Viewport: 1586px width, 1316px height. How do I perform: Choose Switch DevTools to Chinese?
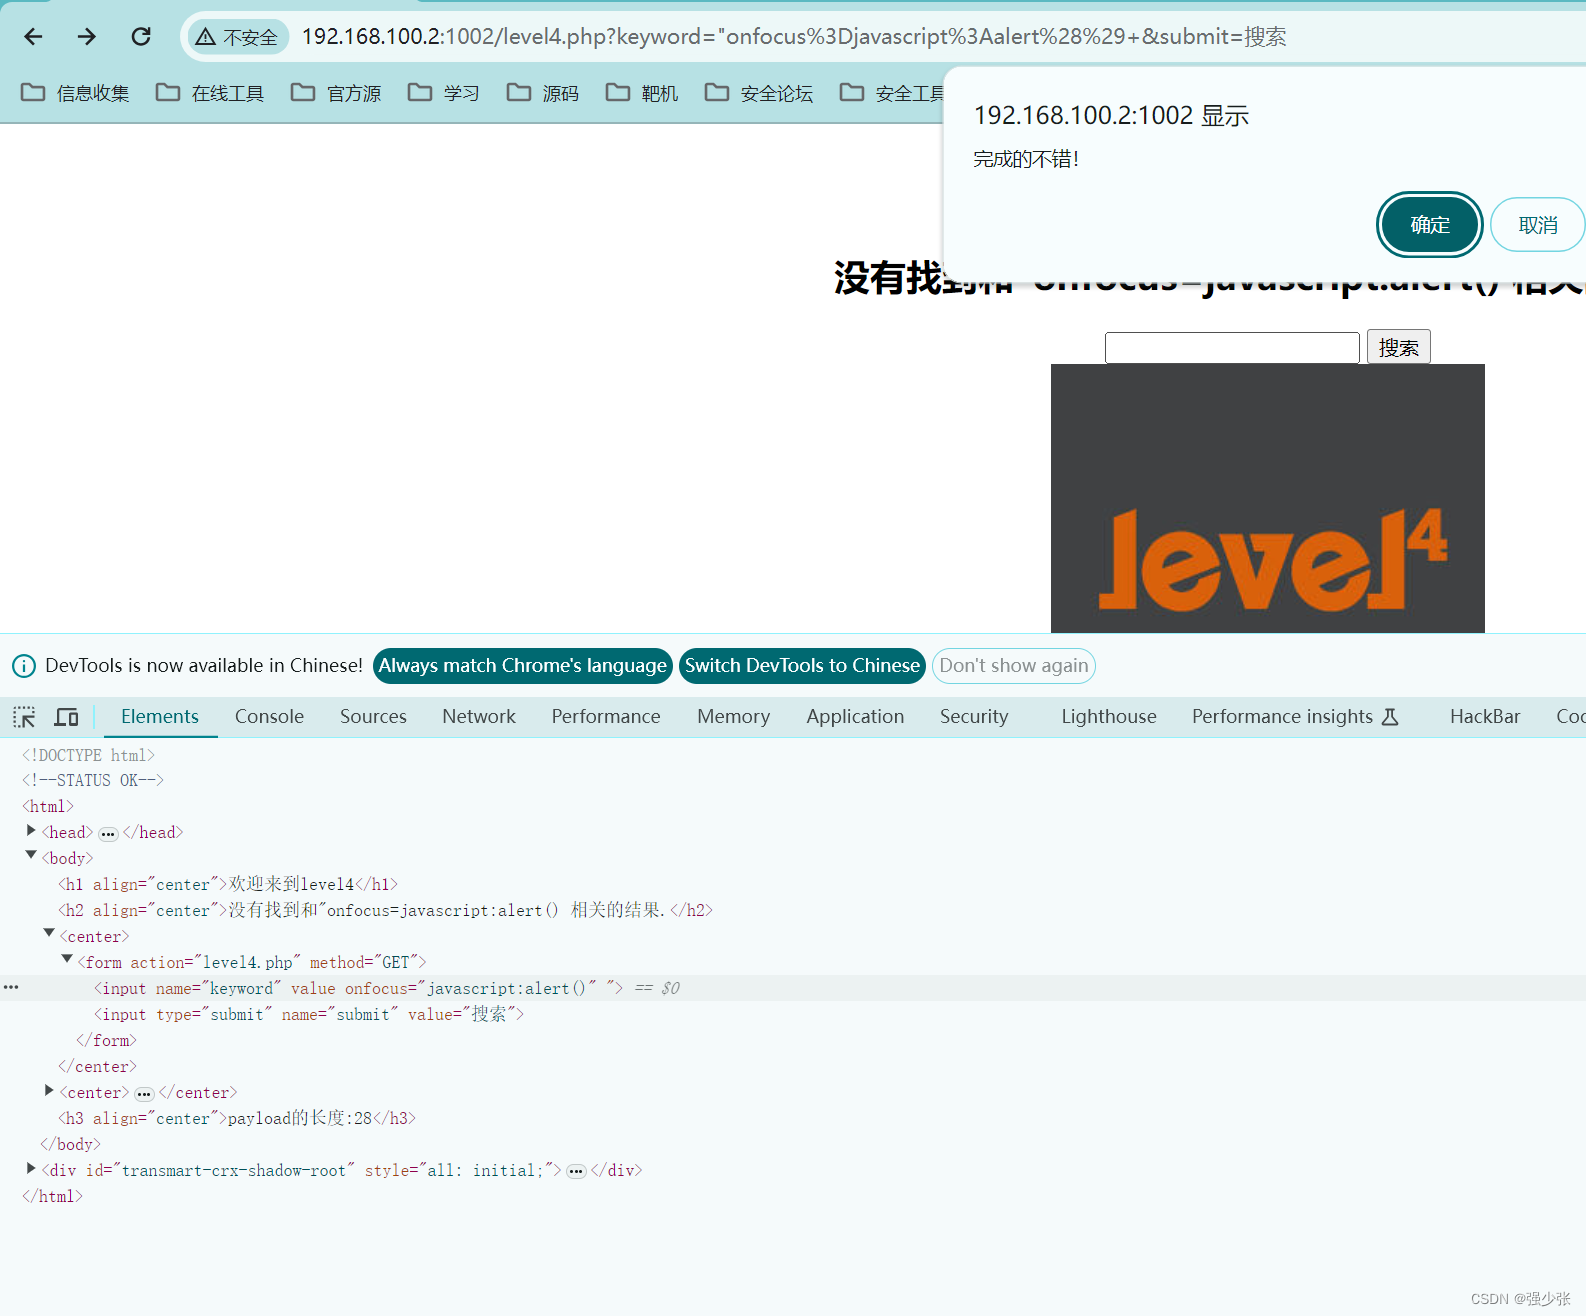[x=802, y=666]
